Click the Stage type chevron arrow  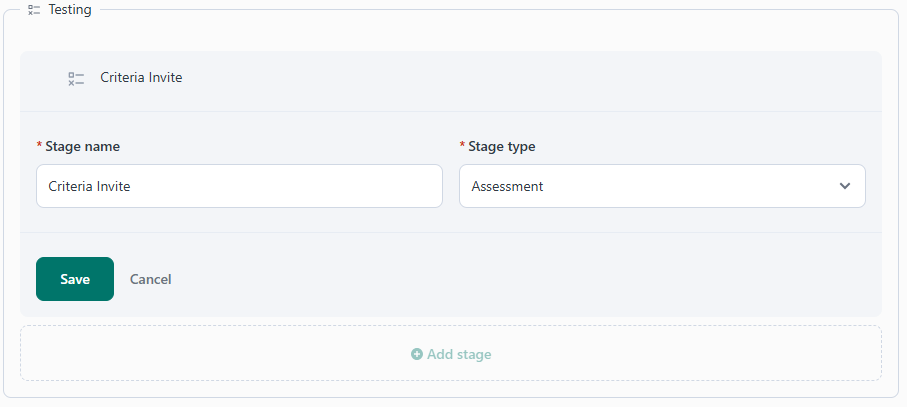(x=845, y=186)
